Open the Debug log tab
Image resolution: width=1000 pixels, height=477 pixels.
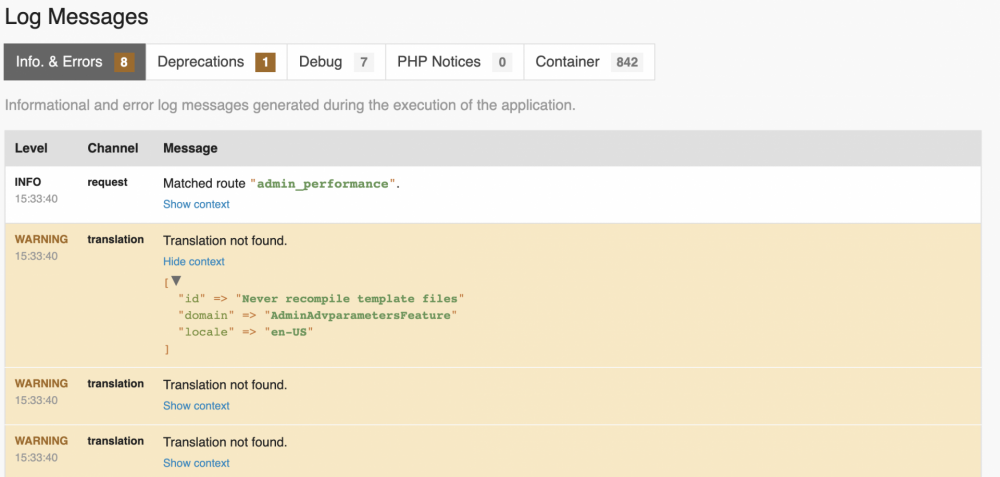[x=320, y=62]
